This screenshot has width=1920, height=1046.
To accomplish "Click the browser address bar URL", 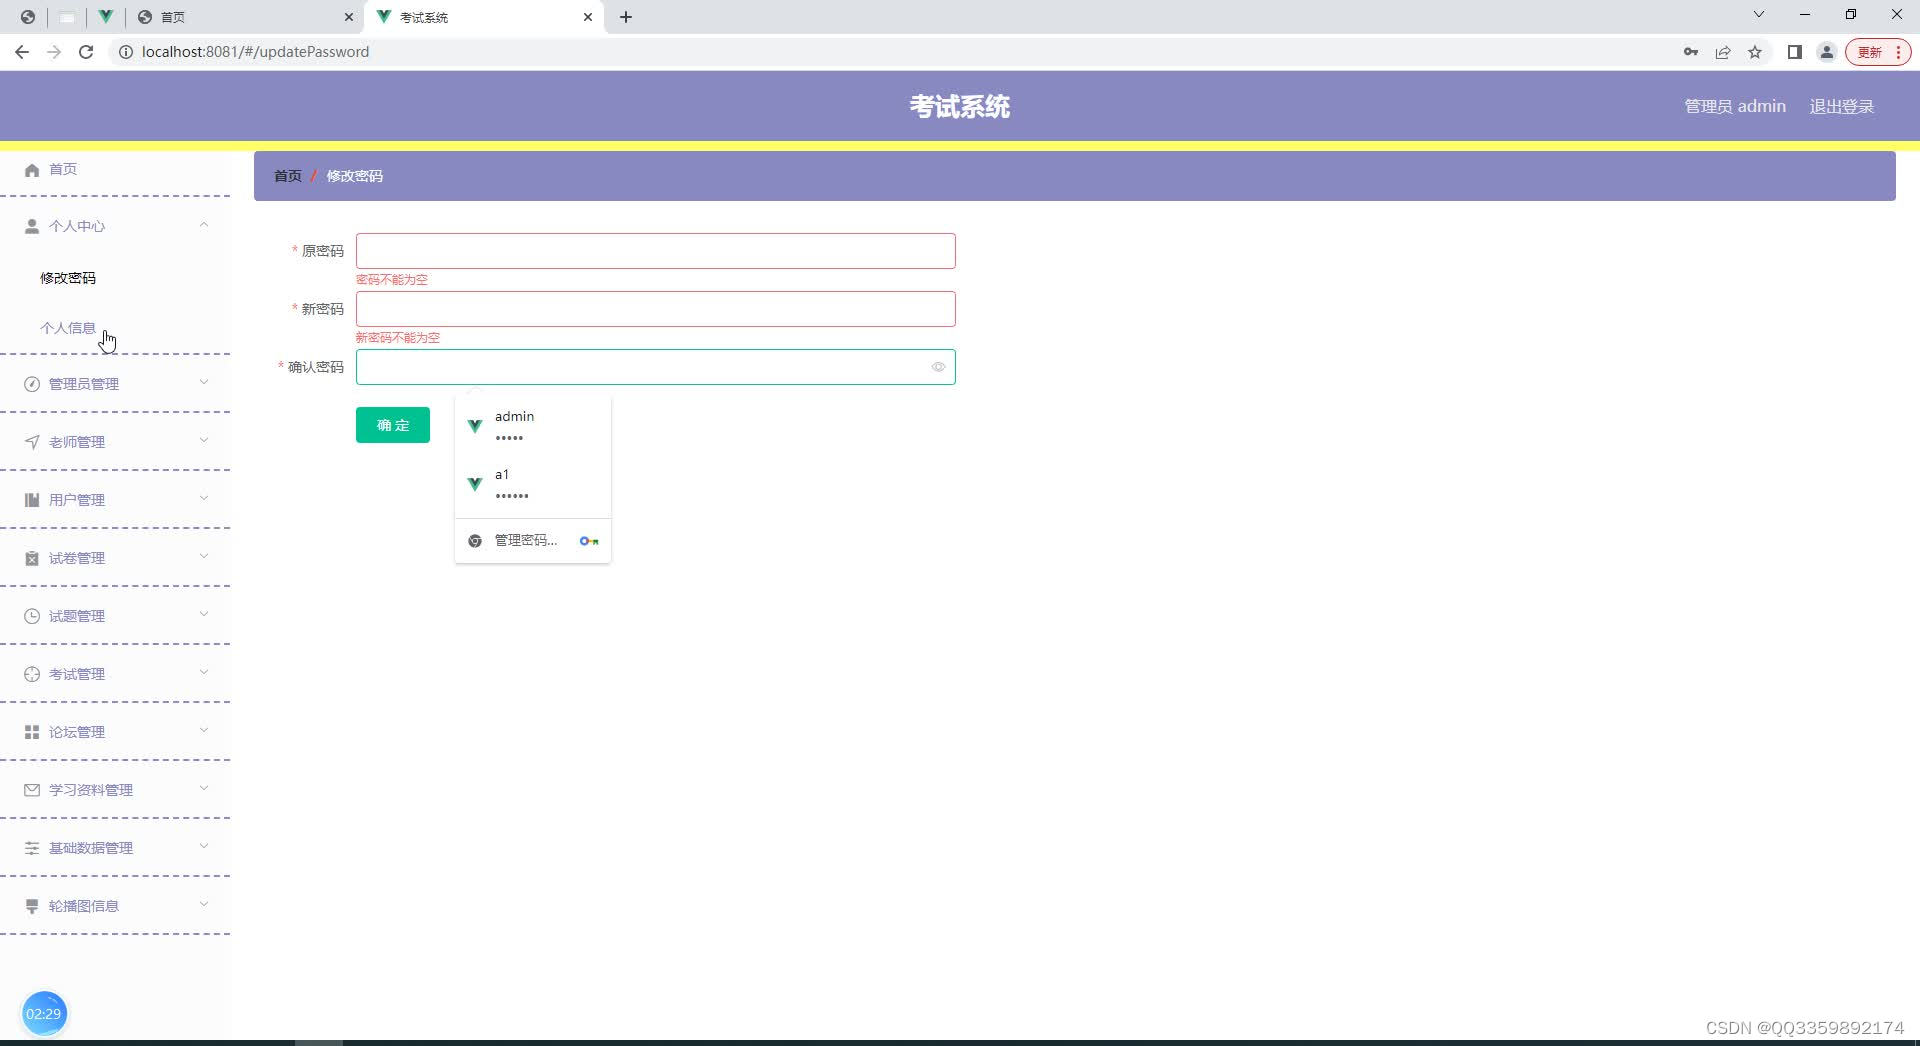I will 255,52.
